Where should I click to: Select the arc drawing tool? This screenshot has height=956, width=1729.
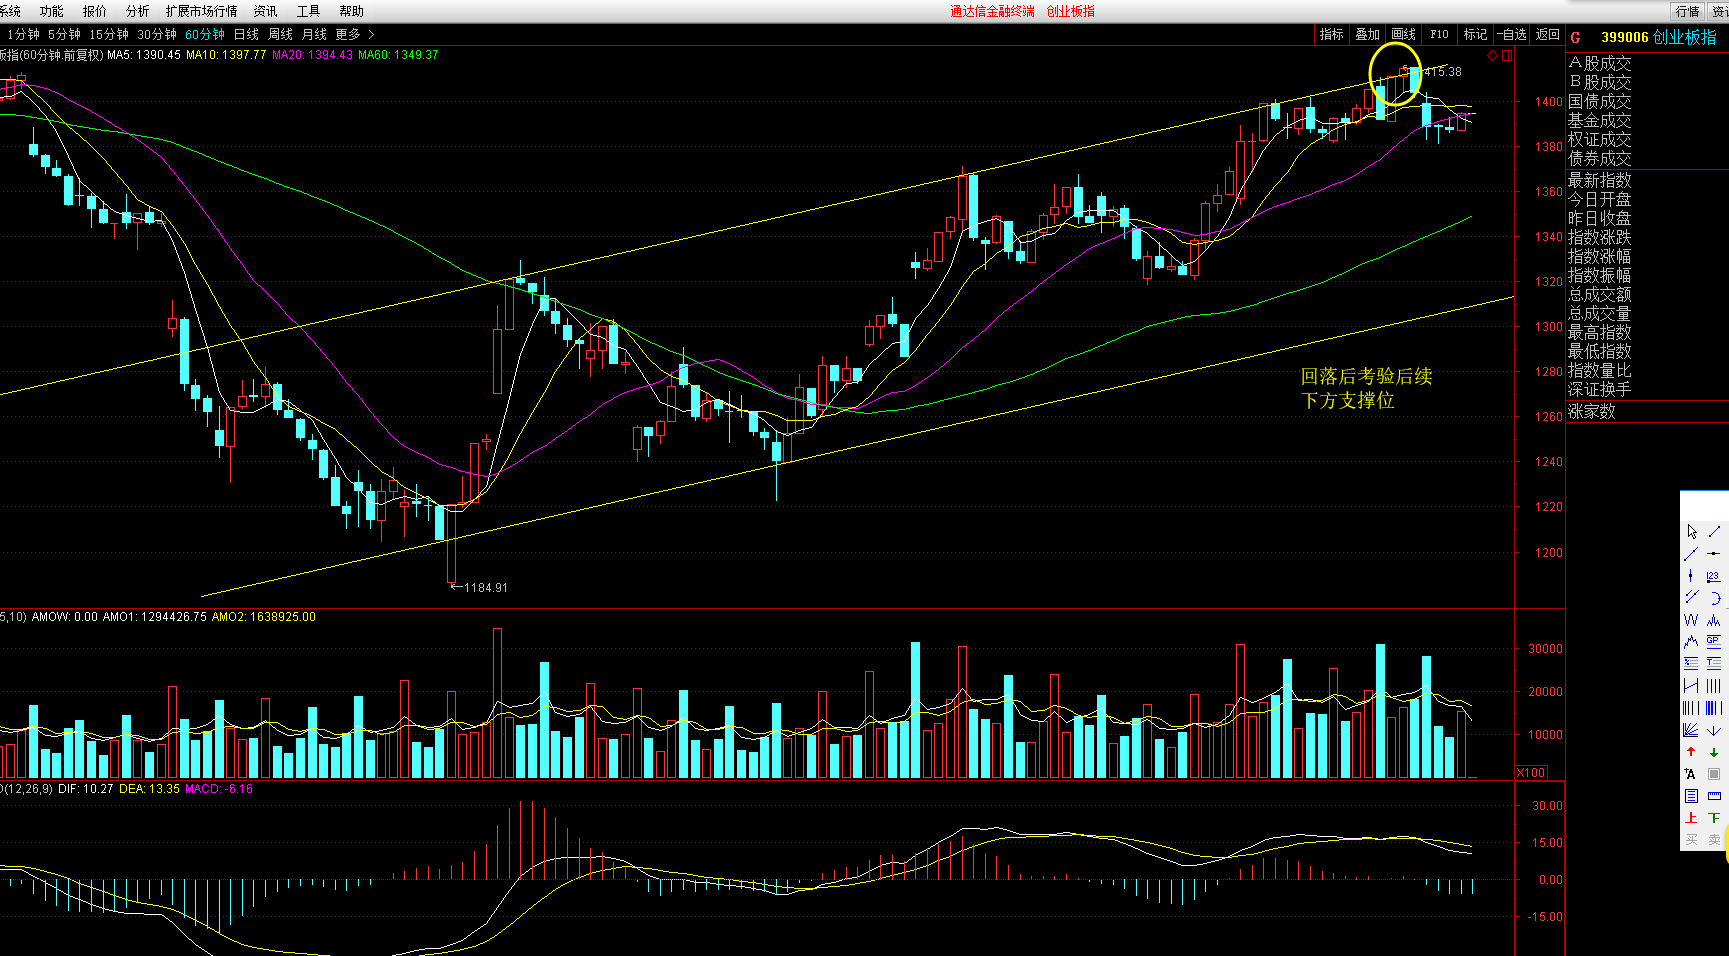[x=1714, y=597]
